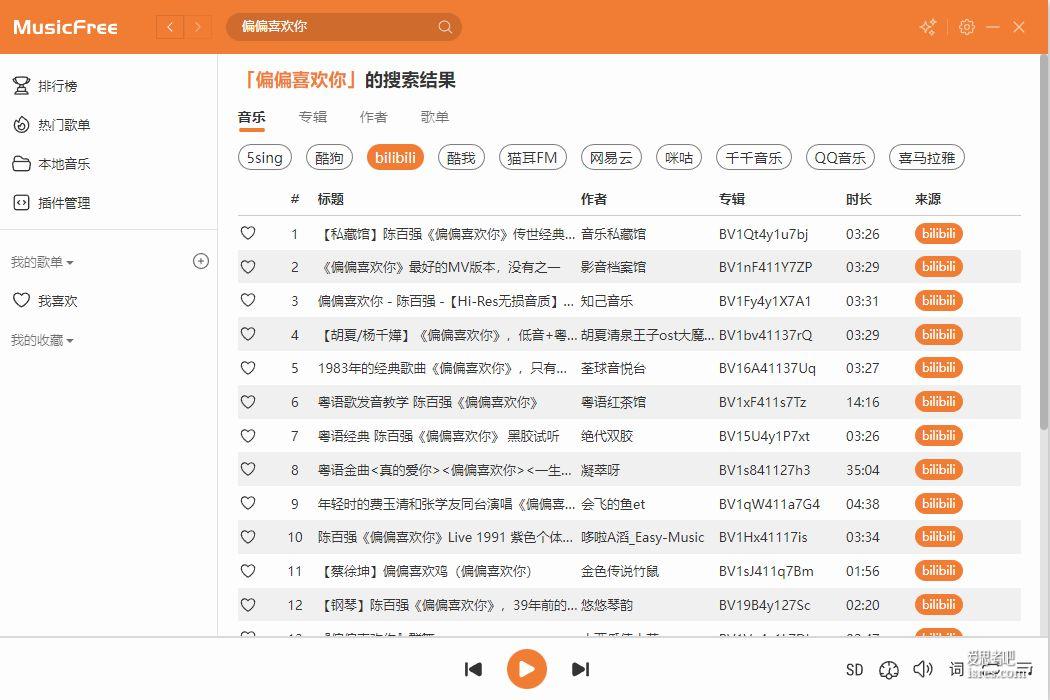Click title 【蔡徐坤】偏偏喜欢鸡
1050x700 pixels.
click(x=425, y=571)
